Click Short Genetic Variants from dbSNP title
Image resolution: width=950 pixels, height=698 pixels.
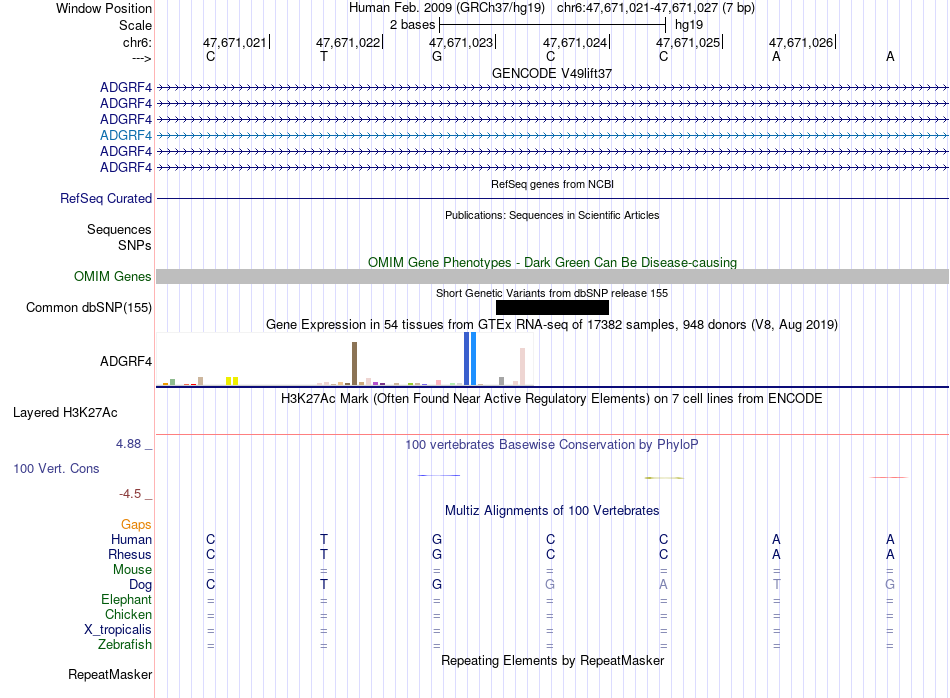552,293
